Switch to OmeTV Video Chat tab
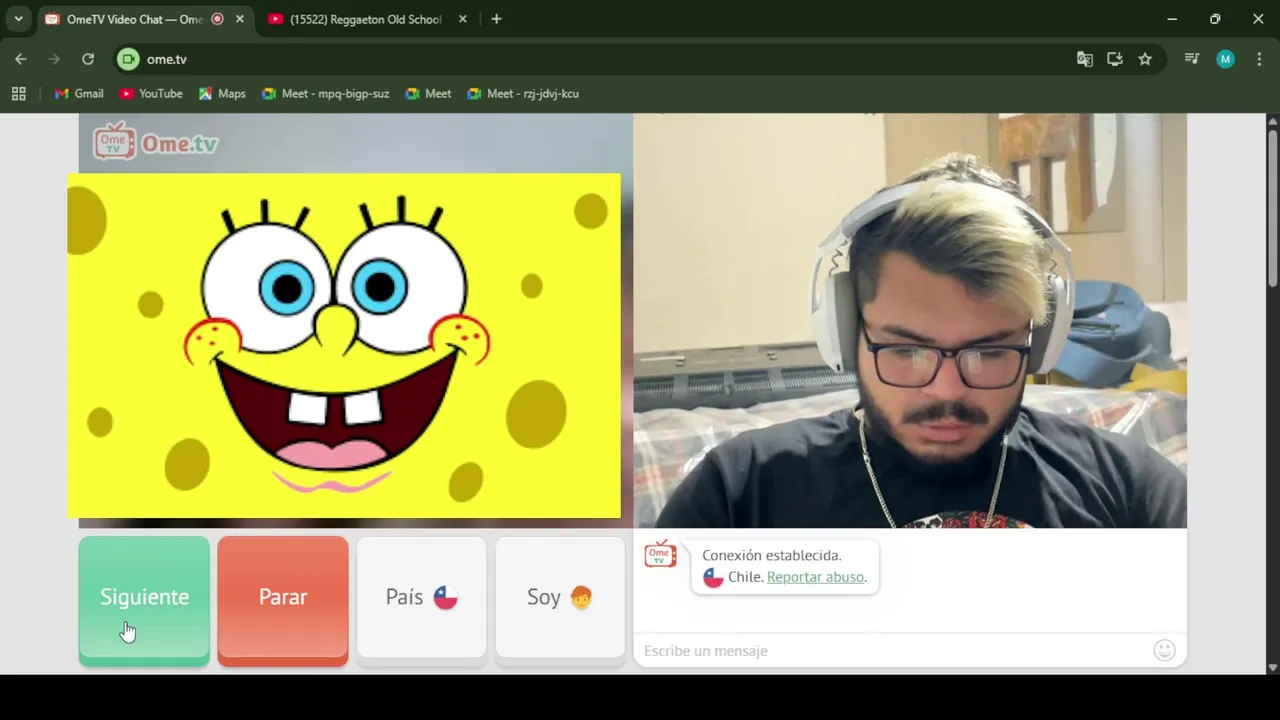Screen dimensions: 1280x720 coord(134,19)
